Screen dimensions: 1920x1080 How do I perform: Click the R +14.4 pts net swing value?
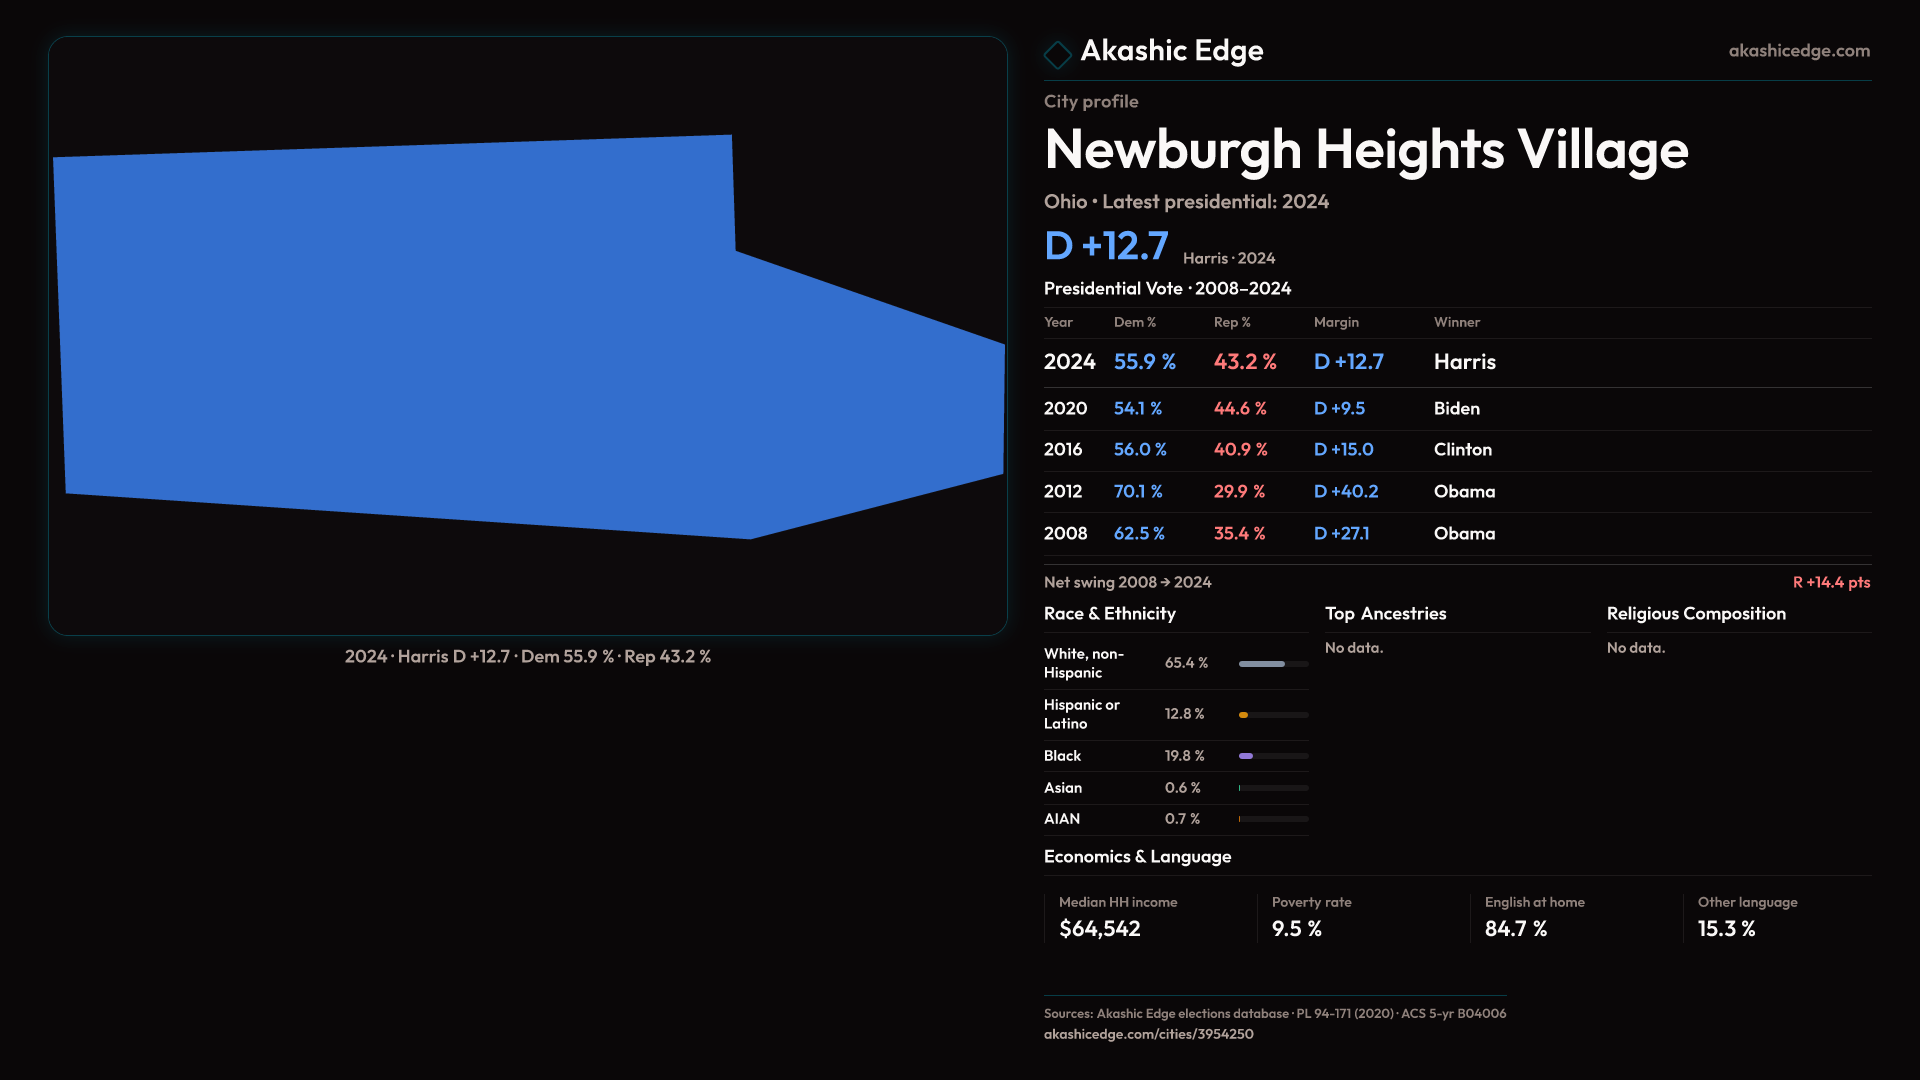1830,582
